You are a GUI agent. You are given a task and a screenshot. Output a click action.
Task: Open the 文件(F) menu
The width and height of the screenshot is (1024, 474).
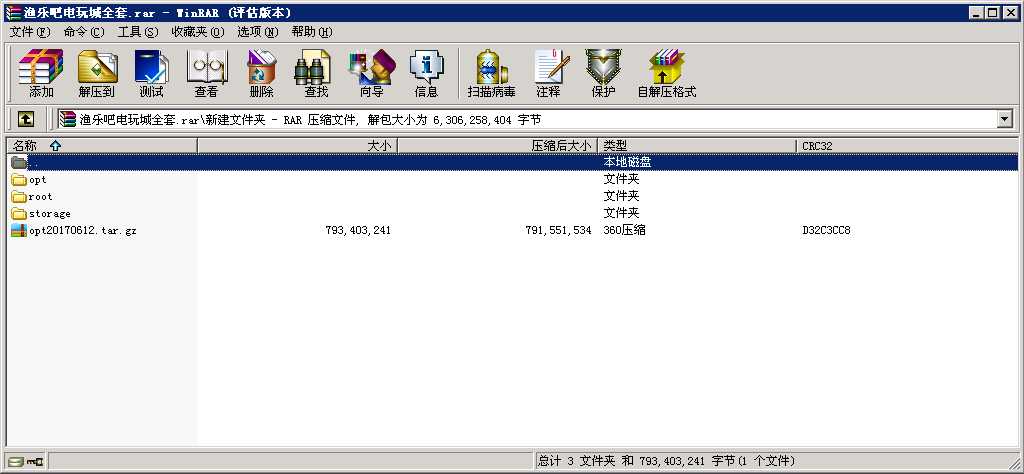click(30, 31)
